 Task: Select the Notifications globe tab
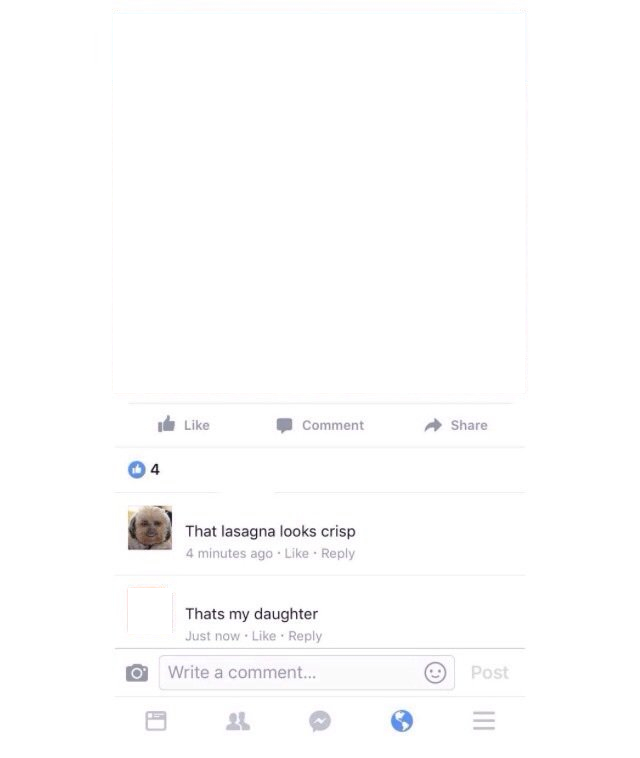(x=402, y=721)
